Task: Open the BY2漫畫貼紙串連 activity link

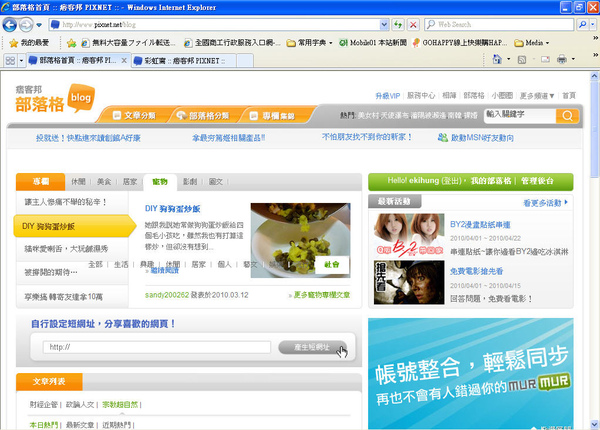Action: 480,225
